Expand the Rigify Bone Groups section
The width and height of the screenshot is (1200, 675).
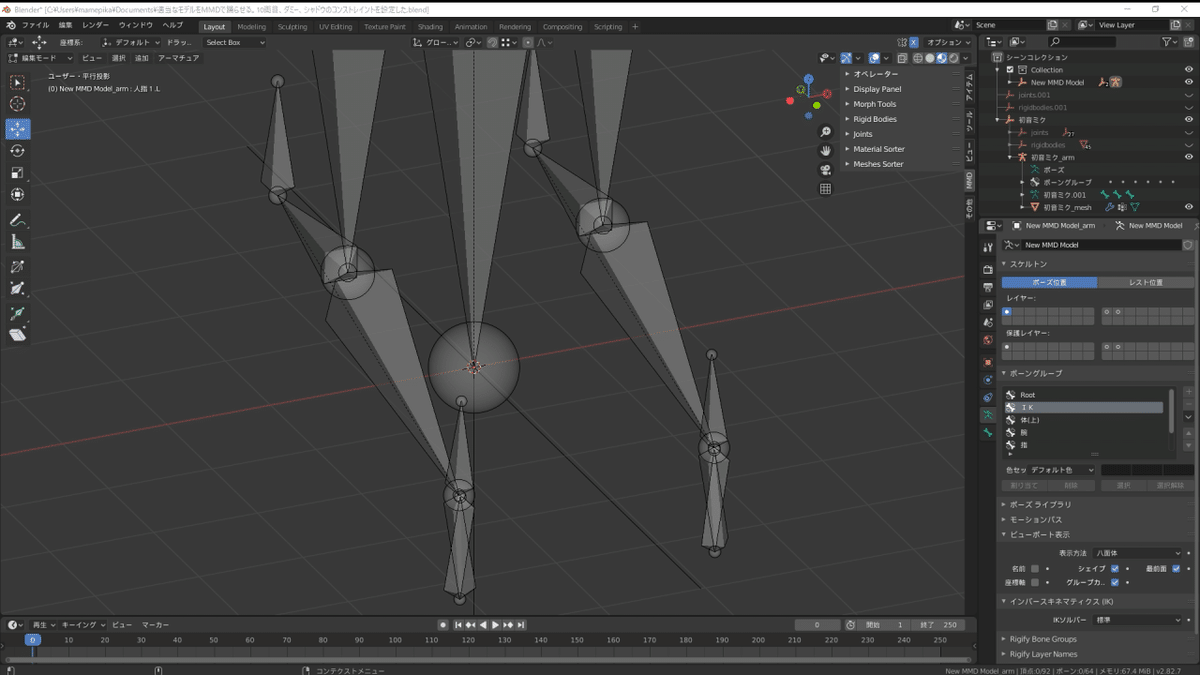[1043, 639]
